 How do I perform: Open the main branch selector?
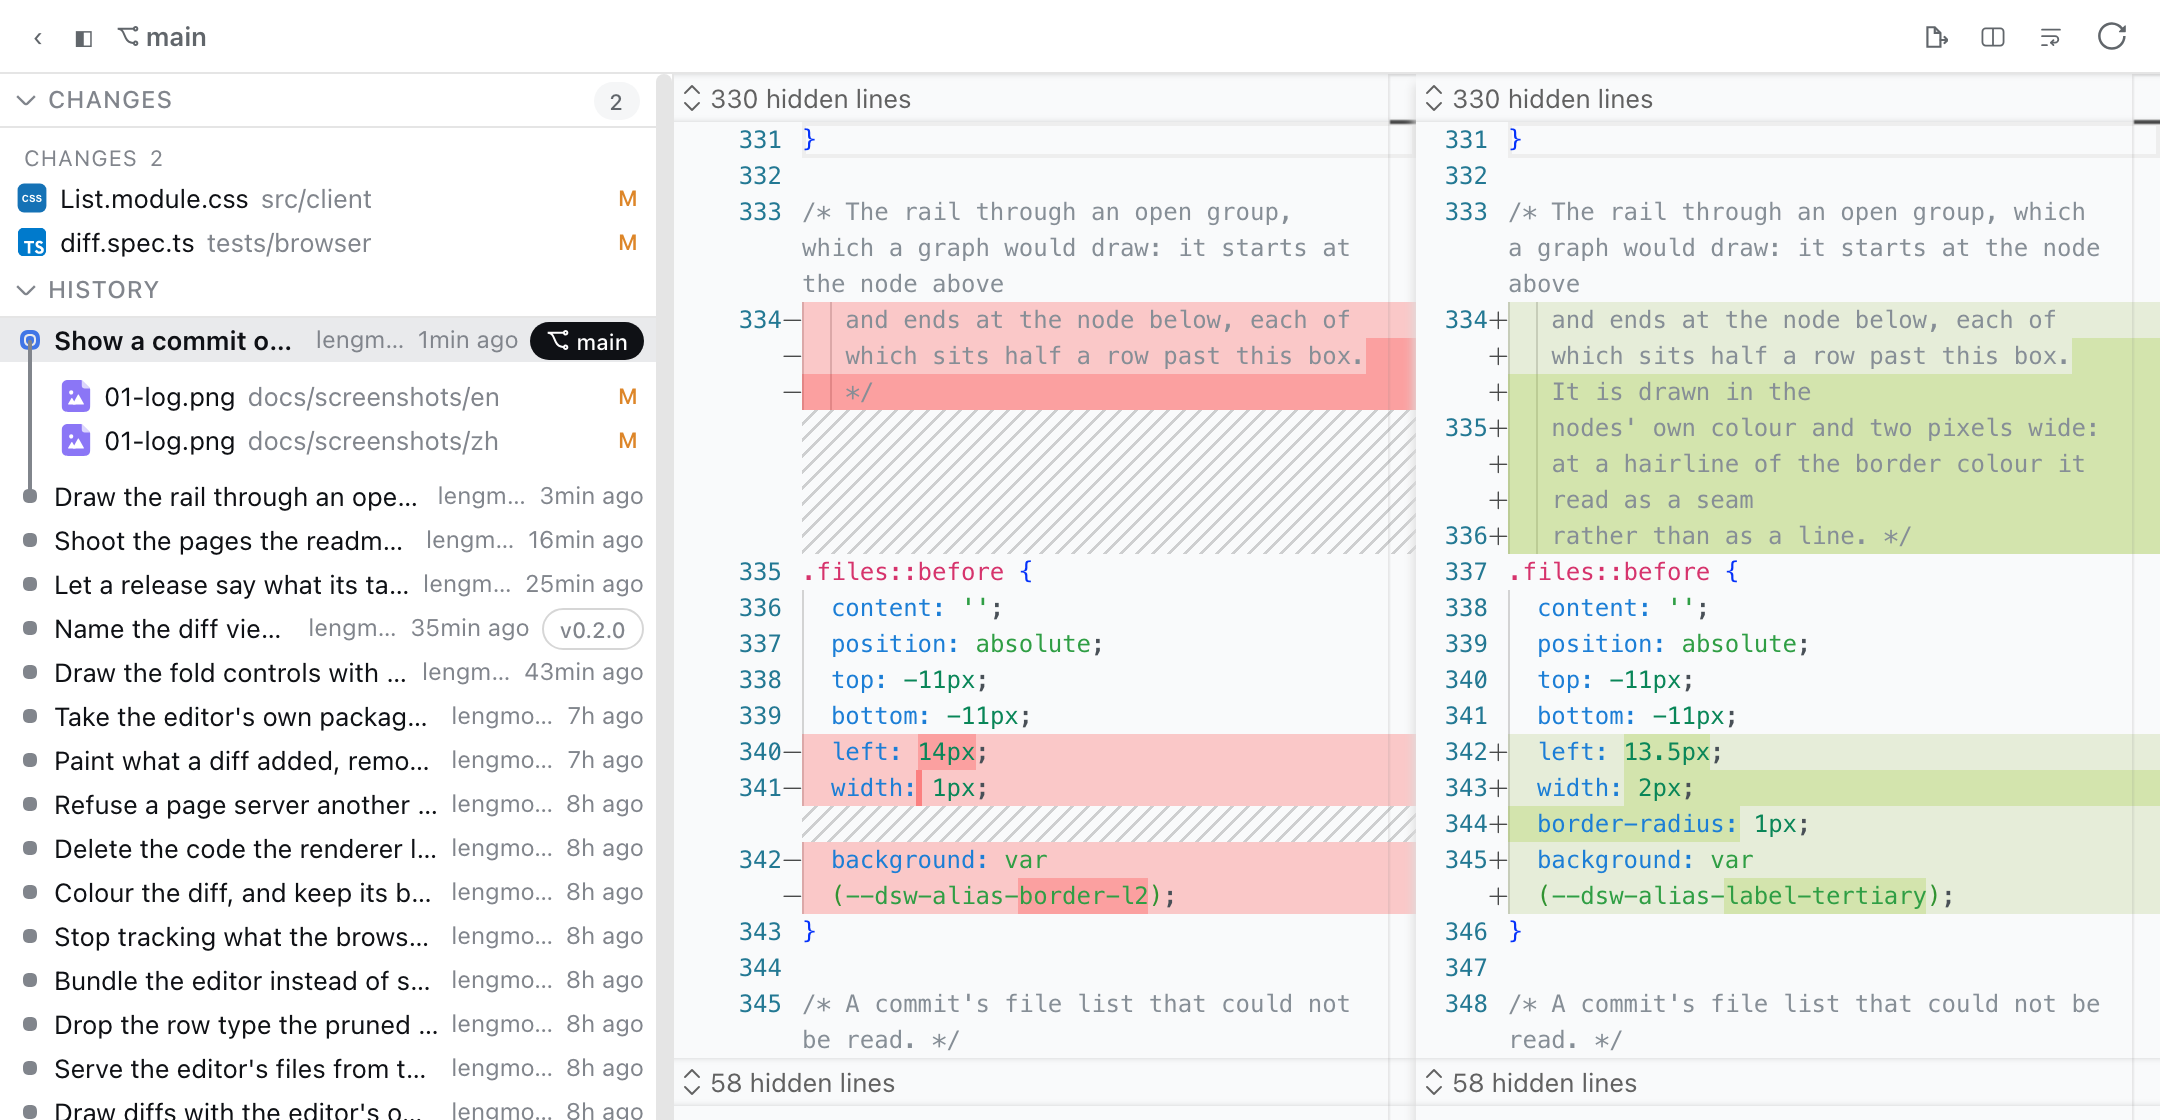[x=162, y=37]
